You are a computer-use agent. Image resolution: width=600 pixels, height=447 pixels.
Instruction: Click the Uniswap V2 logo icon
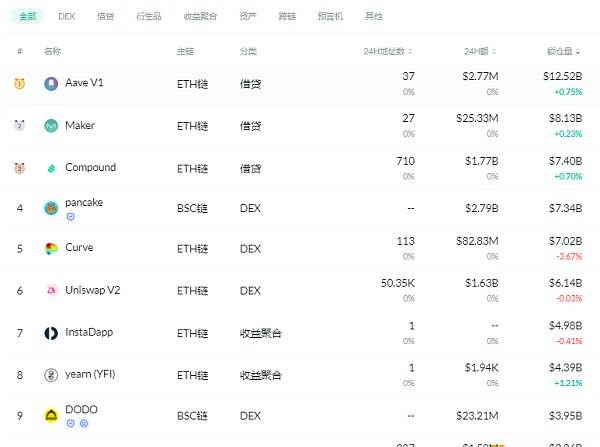(51, 291)
